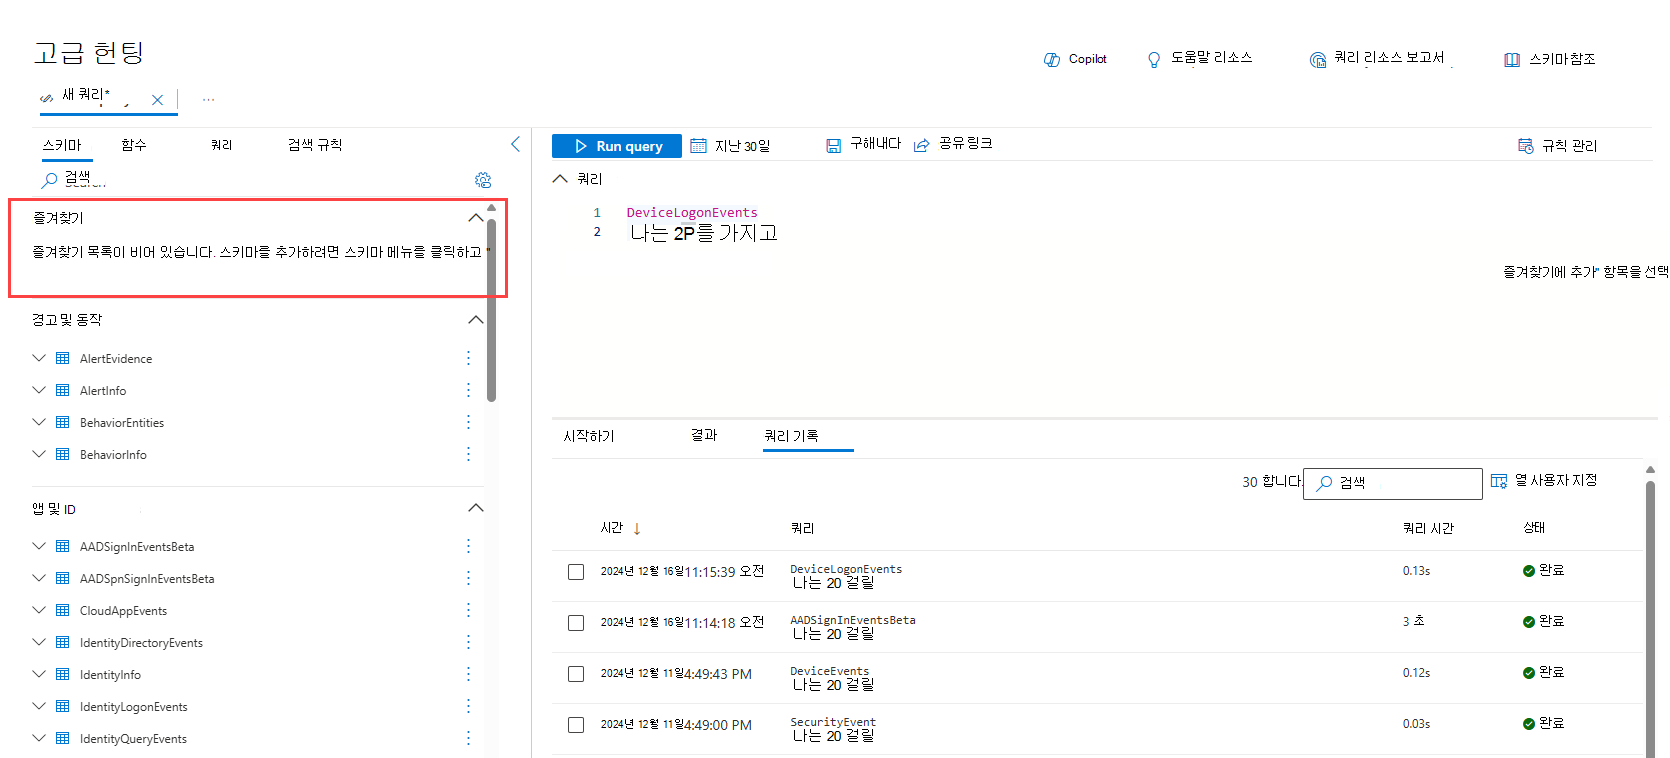Click the schema settings gear icon
Viewport: 1670px width, 758px height.
pos(483,180)
